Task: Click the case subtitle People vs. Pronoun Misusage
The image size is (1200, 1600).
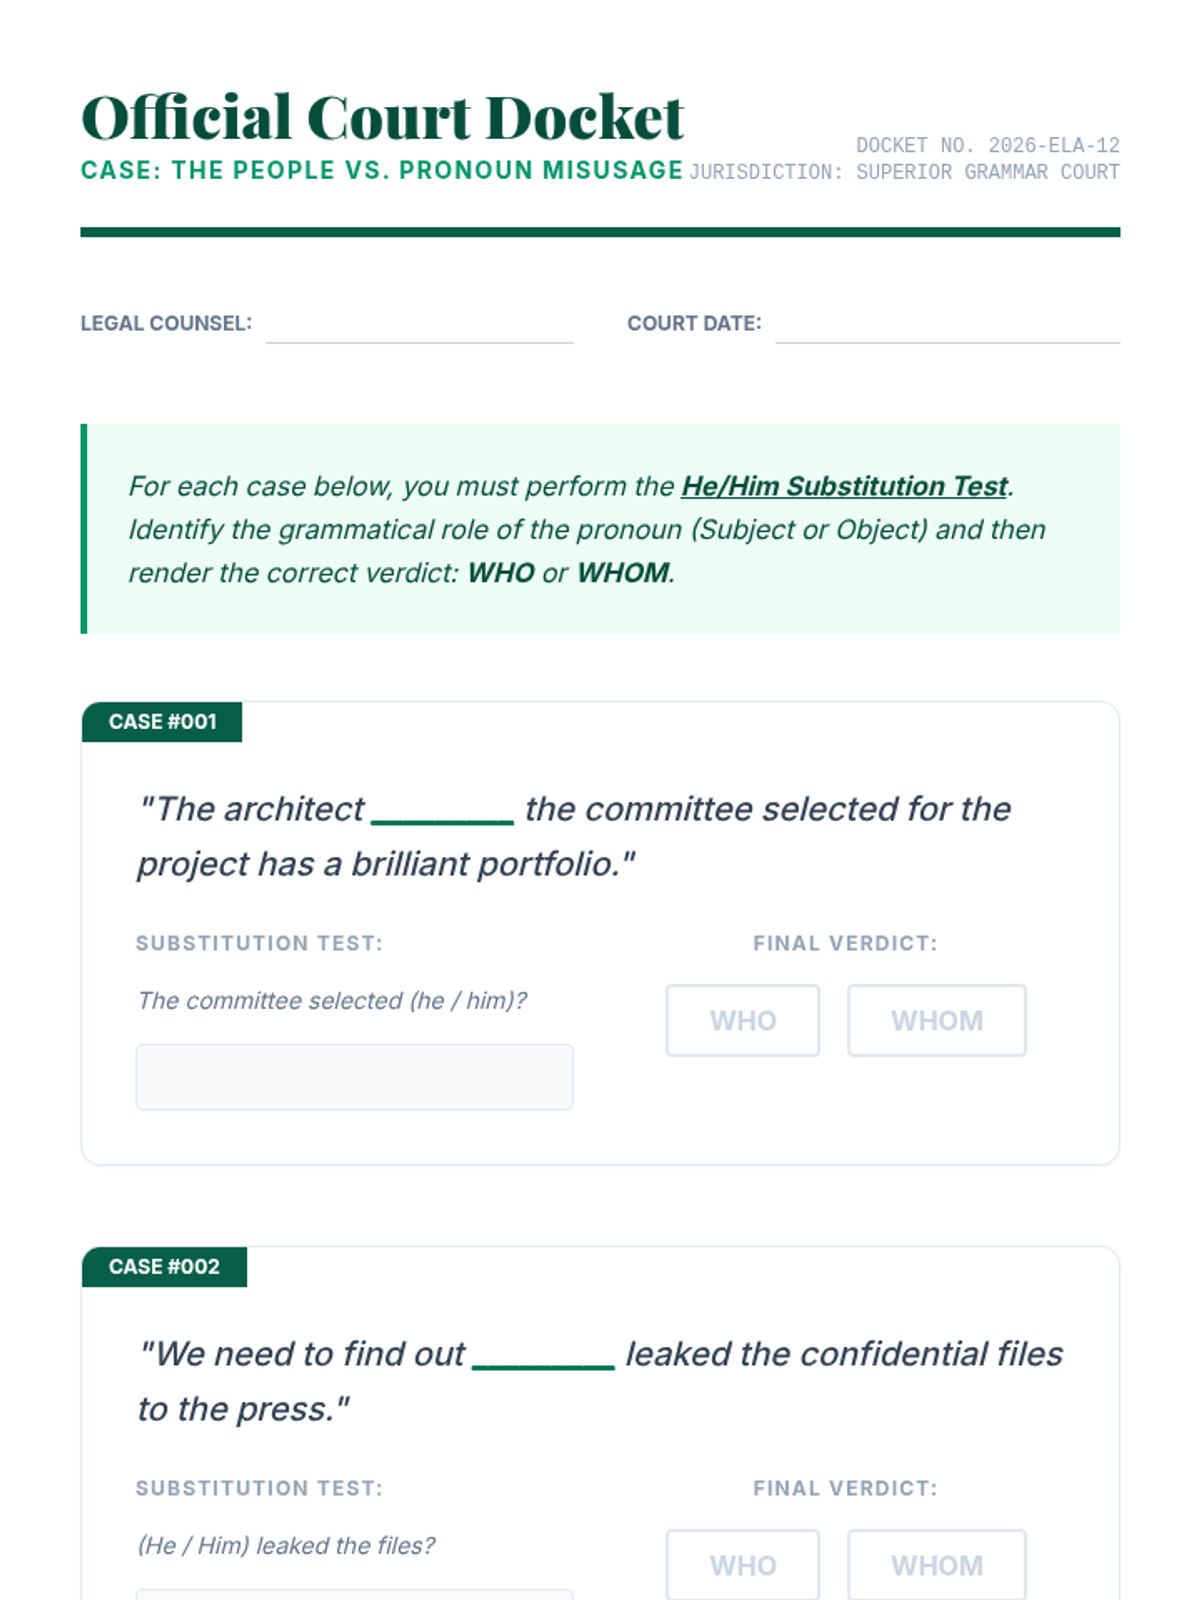Action: [382, 171]
